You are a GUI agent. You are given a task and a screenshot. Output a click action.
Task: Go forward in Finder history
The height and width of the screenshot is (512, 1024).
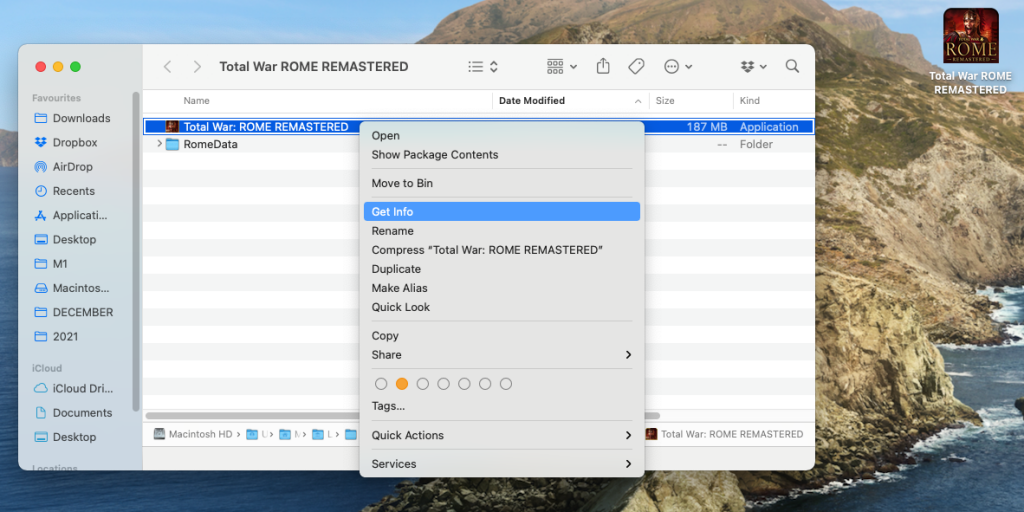coord(197,67)
